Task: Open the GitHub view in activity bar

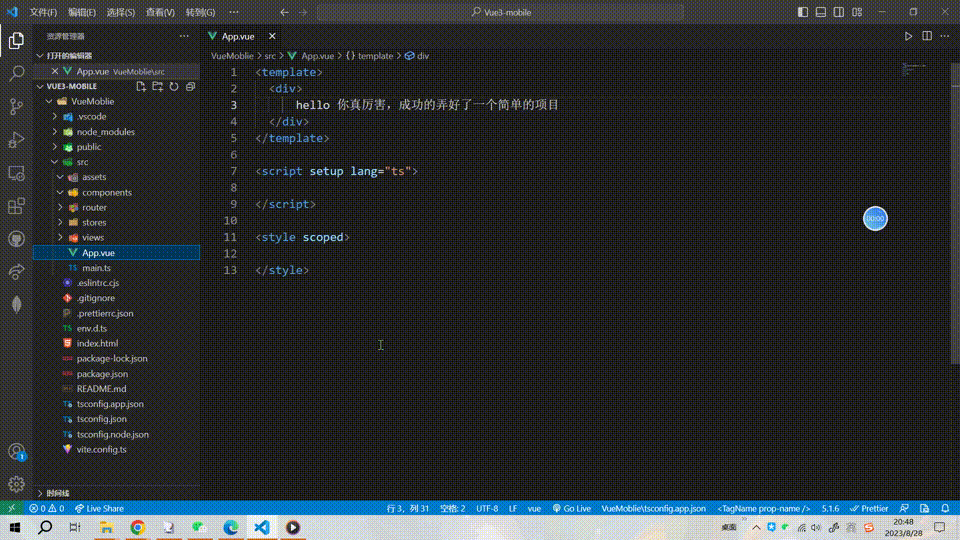Action: pyautogui.click(x=17, y=239)
